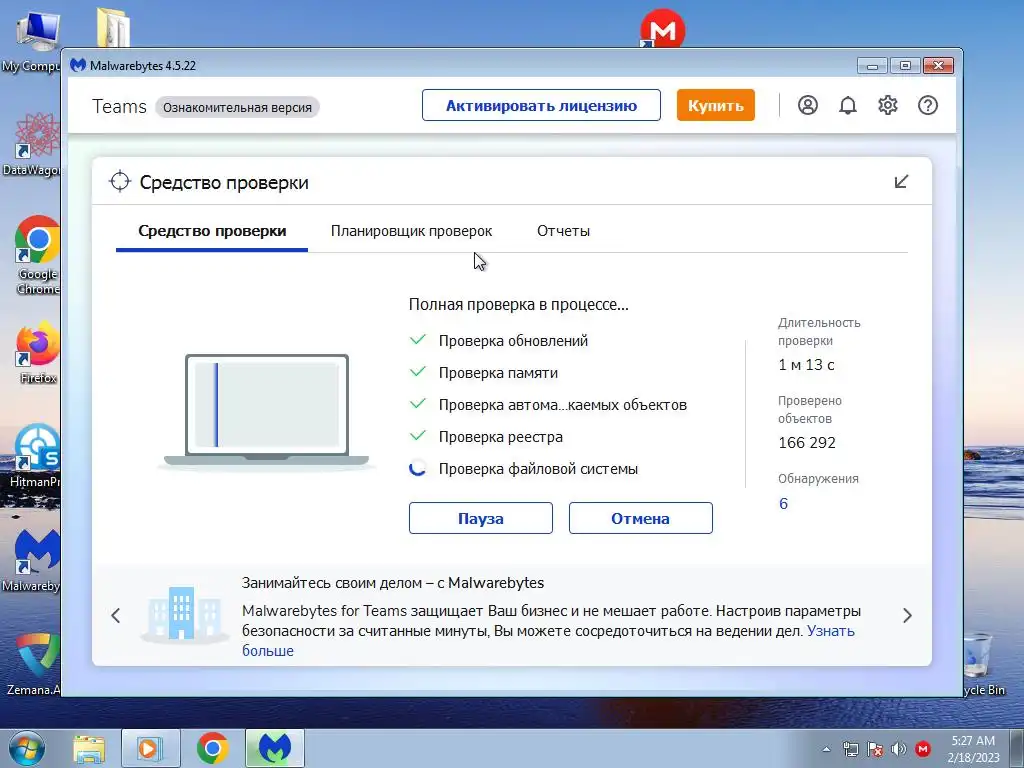
Task: Click the orange Купить button
Action: 716,106
